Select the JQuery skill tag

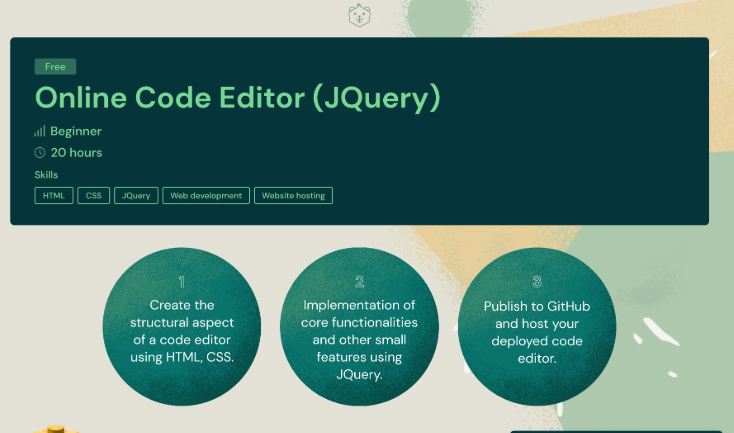(x=136, y=196)
